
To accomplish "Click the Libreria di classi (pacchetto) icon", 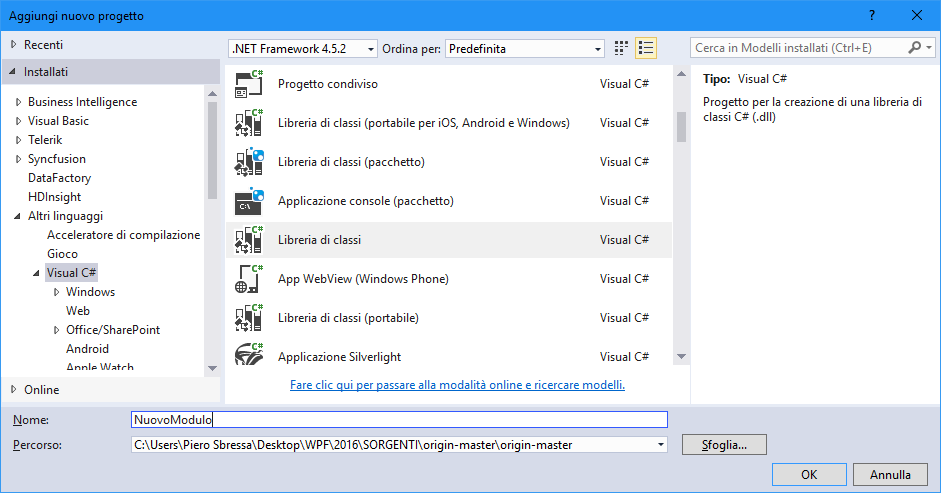I will [248, 162].
